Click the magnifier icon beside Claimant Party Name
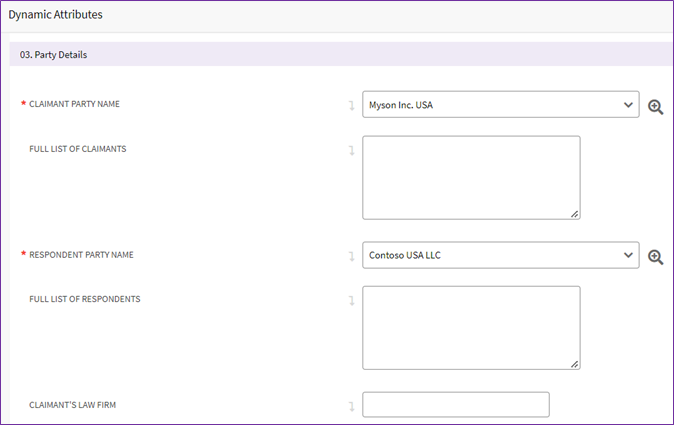674x425 pixels. [656, 106]
